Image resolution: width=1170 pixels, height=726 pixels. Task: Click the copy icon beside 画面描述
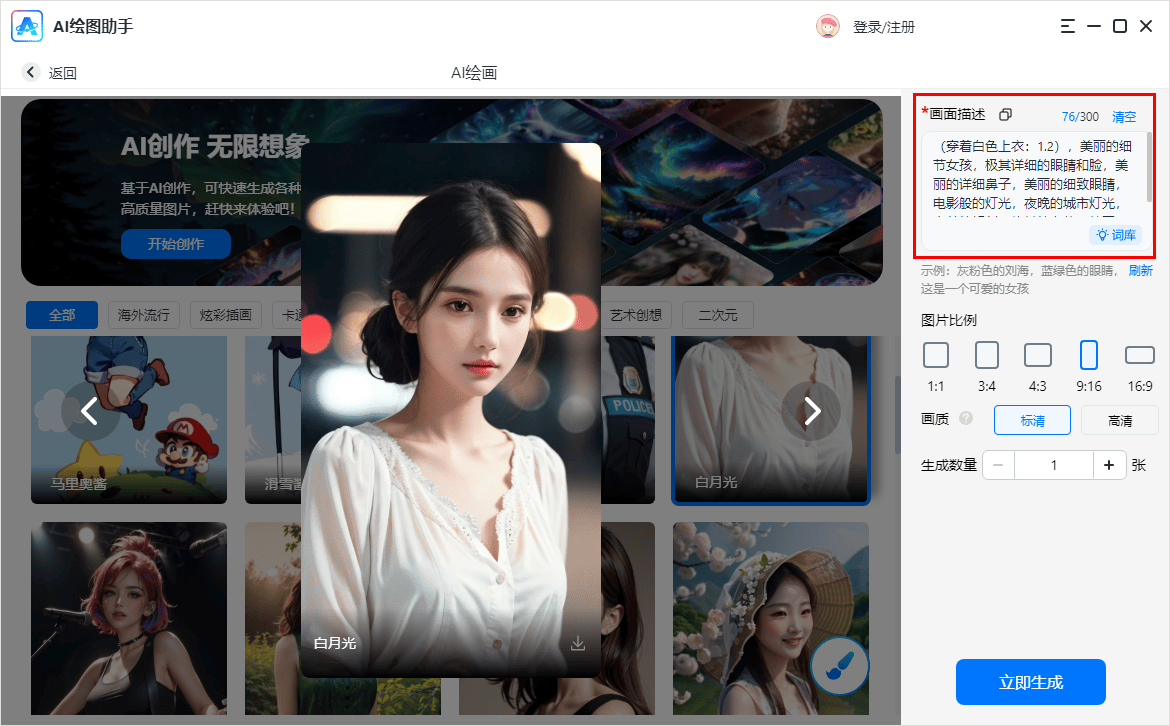1006,115
